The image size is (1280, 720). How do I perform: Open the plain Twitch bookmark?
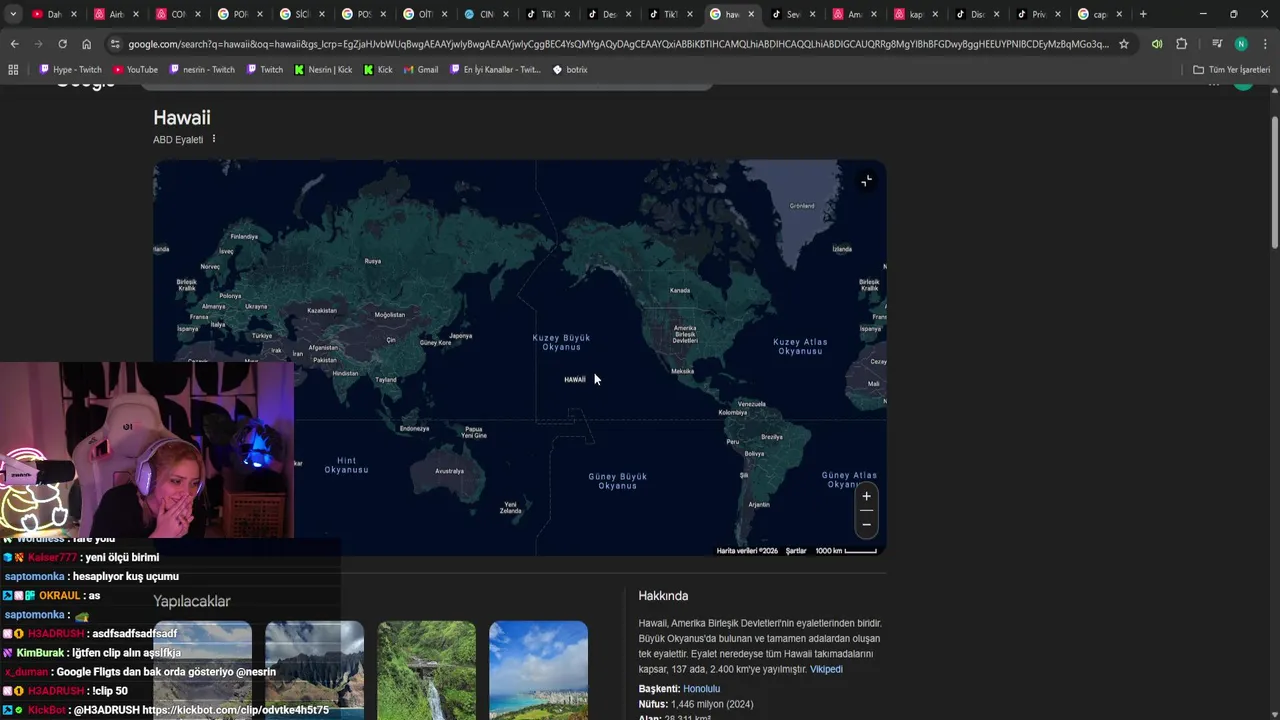[264, 70]
